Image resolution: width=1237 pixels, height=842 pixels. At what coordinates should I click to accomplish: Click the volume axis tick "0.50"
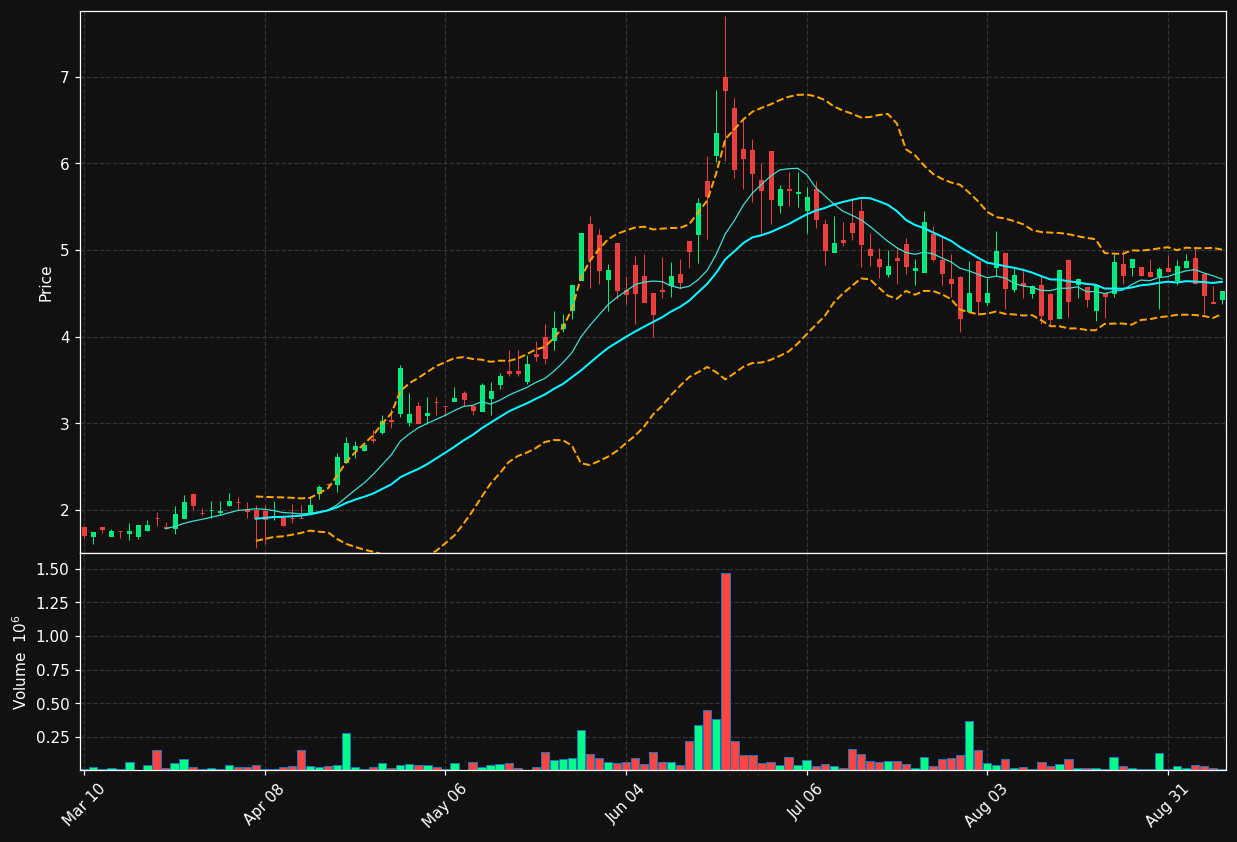pos(53,704)
